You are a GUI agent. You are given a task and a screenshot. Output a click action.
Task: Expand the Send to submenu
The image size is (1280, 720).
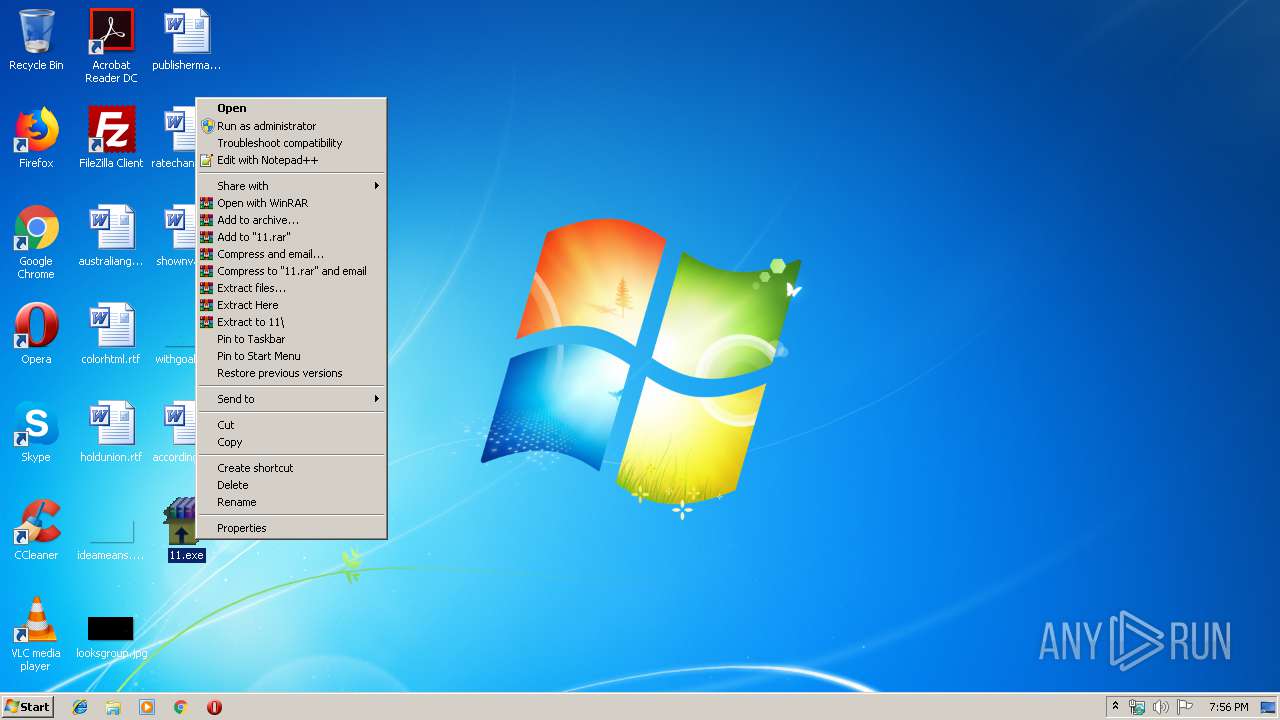[291, 399]
